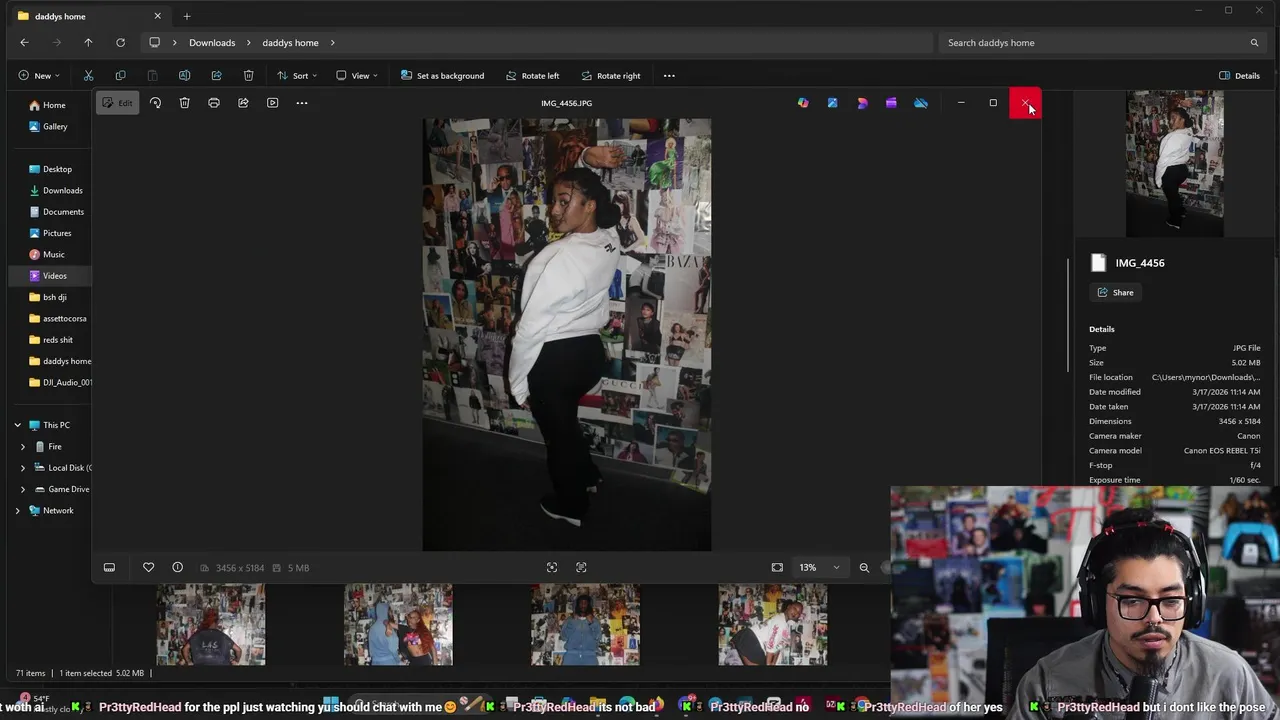Open Gallery in the sidebar
1280x720 pixels.
click(x=55, y=127)
